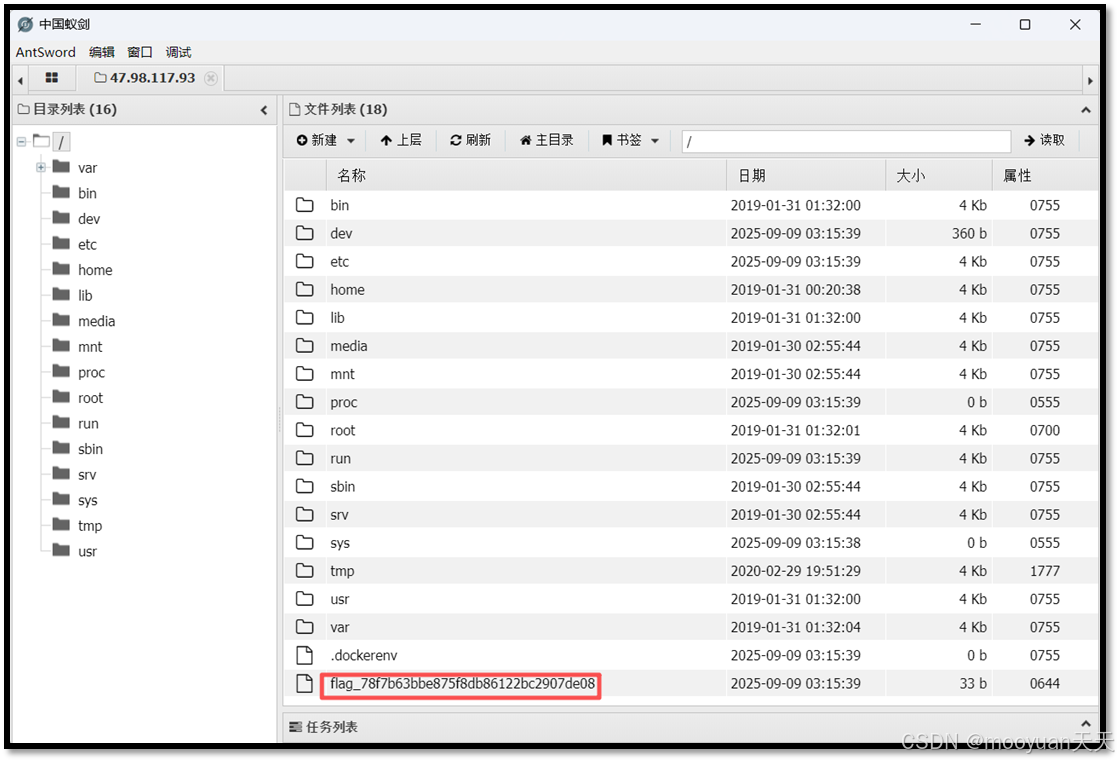1119x762 pixels.
Task: Select tmp folder in directory tree
Action: 90,526
